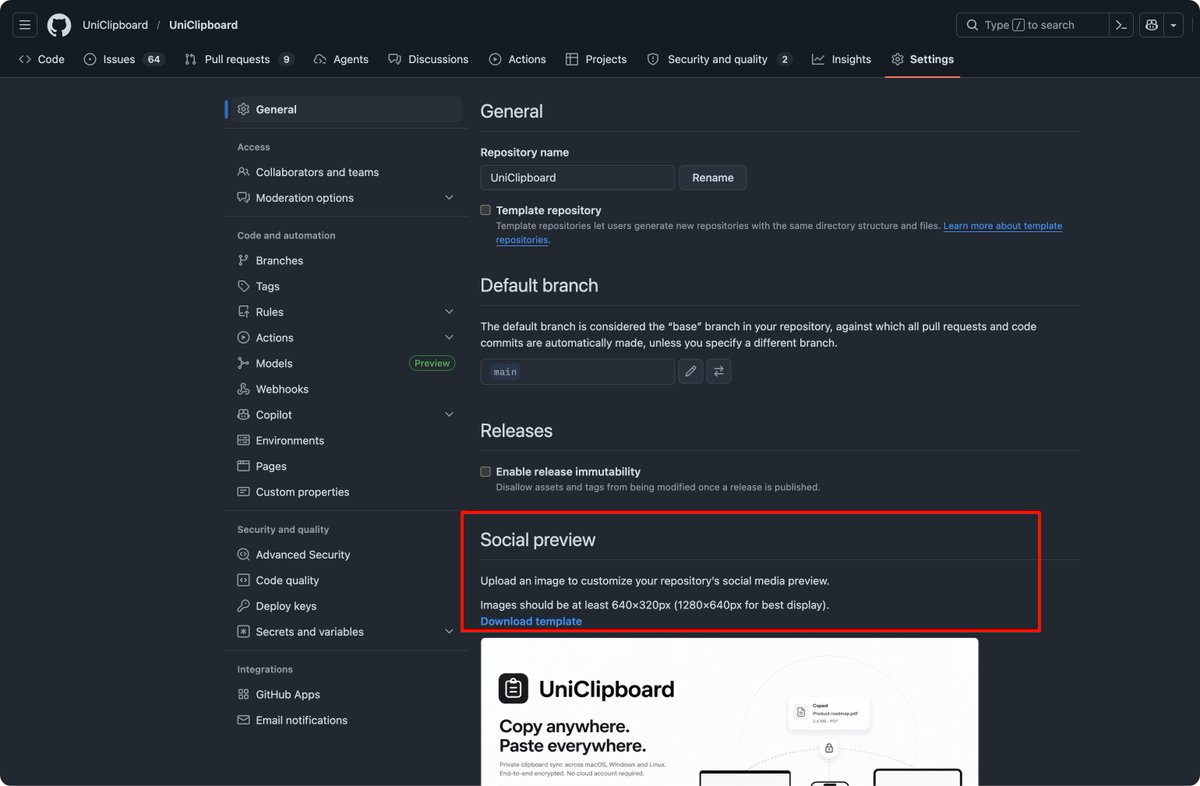
Task: Click the 'main' default branch field
Action: pos(577,372)
